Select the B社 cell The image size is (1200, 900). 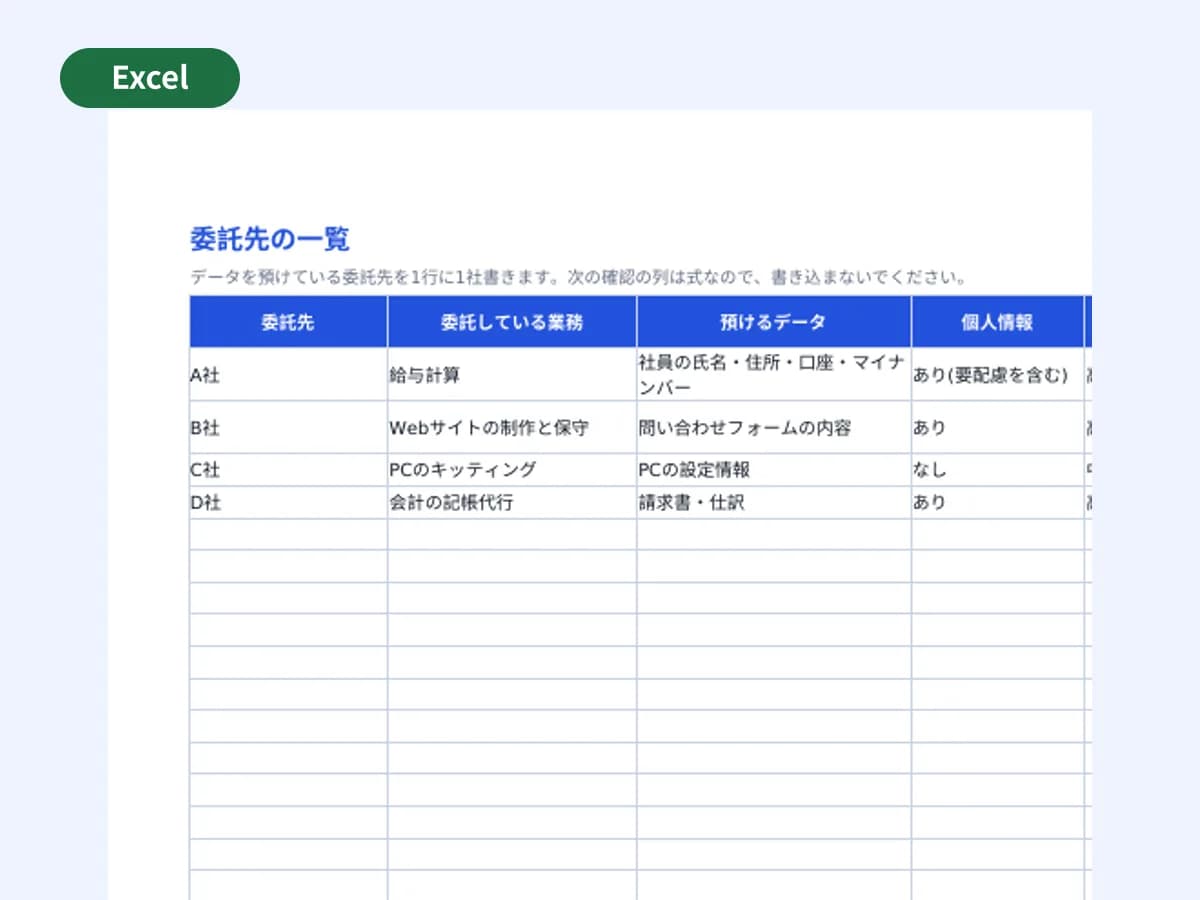click(x=288, y=428)
